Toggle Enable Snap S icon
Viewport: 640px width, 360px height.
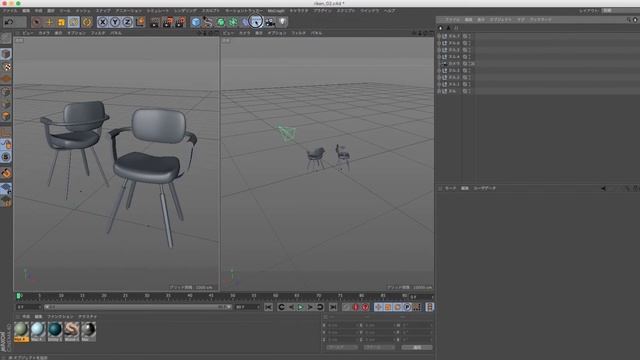[6, 157]
